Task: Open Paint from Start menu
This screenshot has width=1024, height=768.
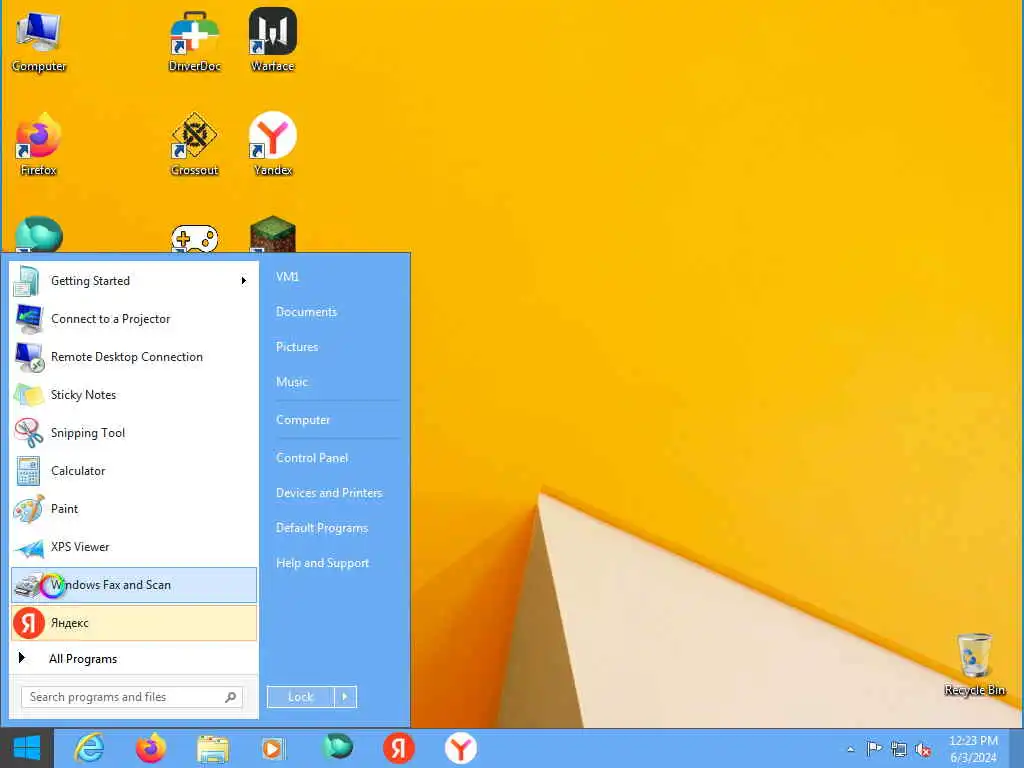Action: pyautogui.click(x=134, y=509)
